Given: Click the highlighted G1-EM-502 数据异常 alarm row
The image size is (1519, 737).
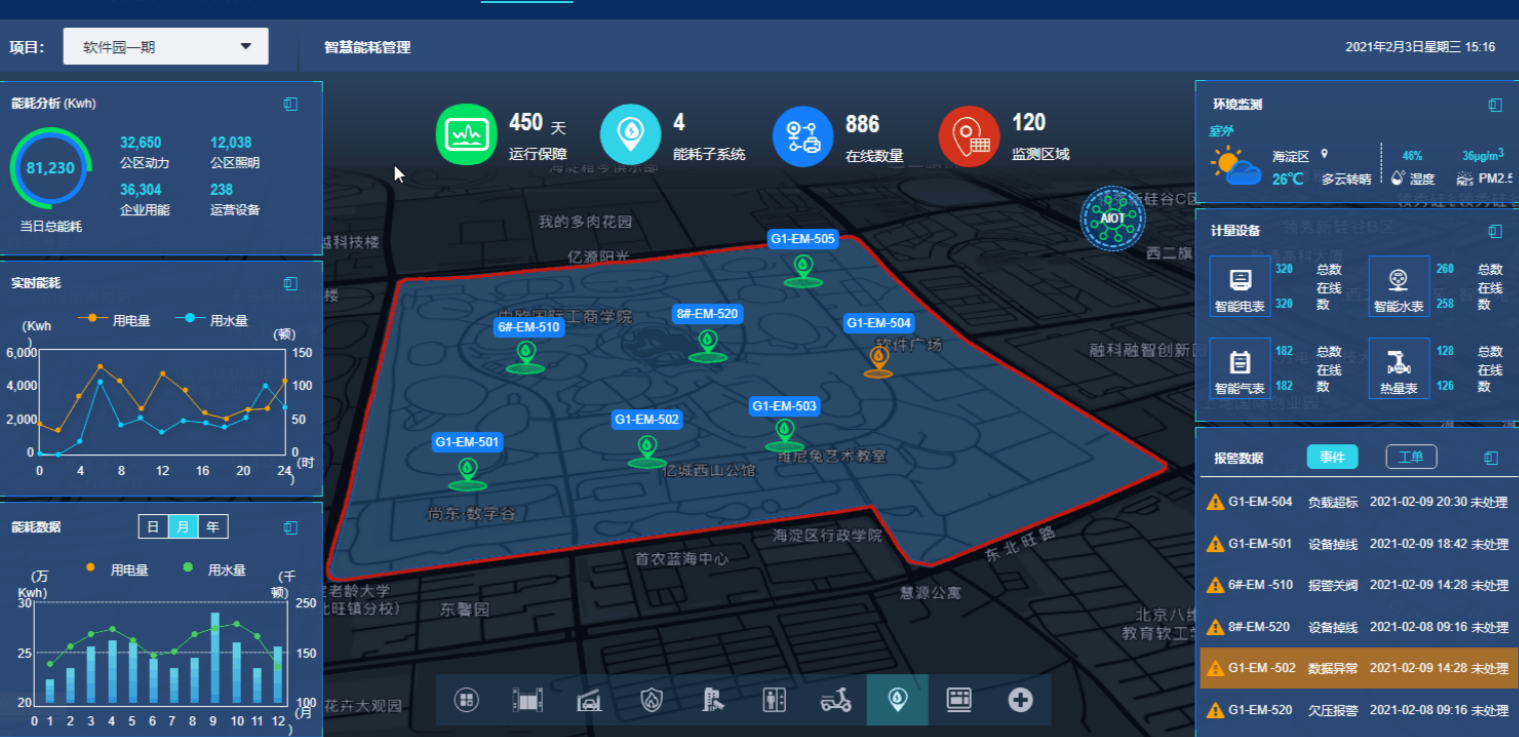Looking at the screenshot, I should coord(1358,669).
